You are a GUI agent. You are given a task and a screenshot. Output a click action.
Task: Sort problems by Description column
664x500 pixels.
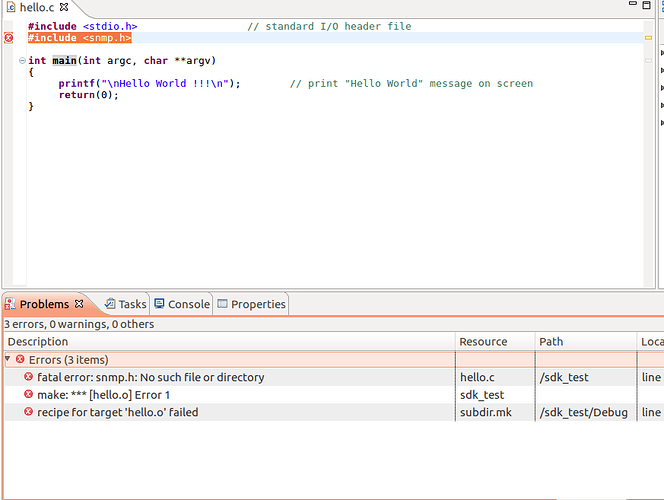tap(230, 342)
